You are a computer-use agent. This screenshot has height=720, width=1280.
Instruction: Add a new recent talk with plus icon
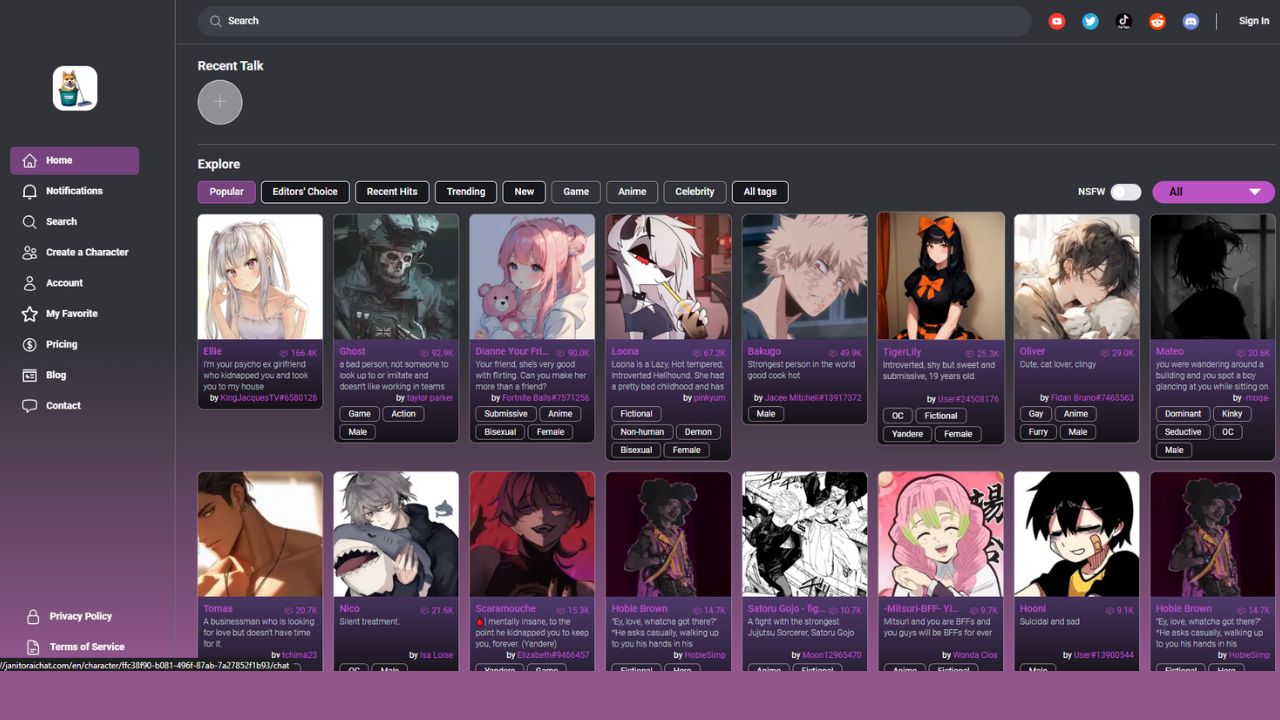[x=220, y=102]
